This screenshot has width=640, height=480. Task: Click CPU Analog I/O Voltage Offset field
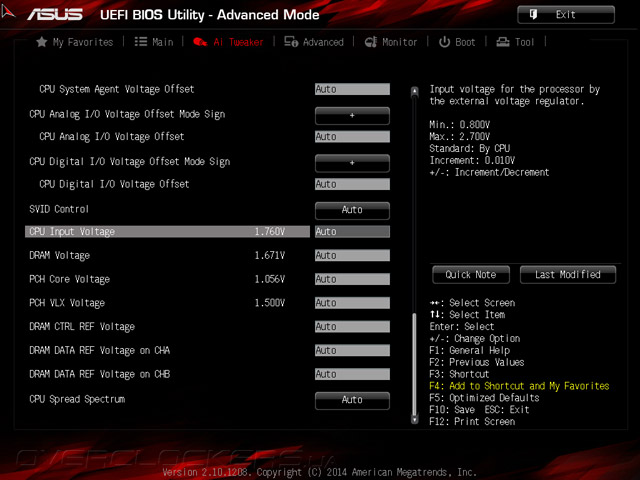tap(352, 136)
